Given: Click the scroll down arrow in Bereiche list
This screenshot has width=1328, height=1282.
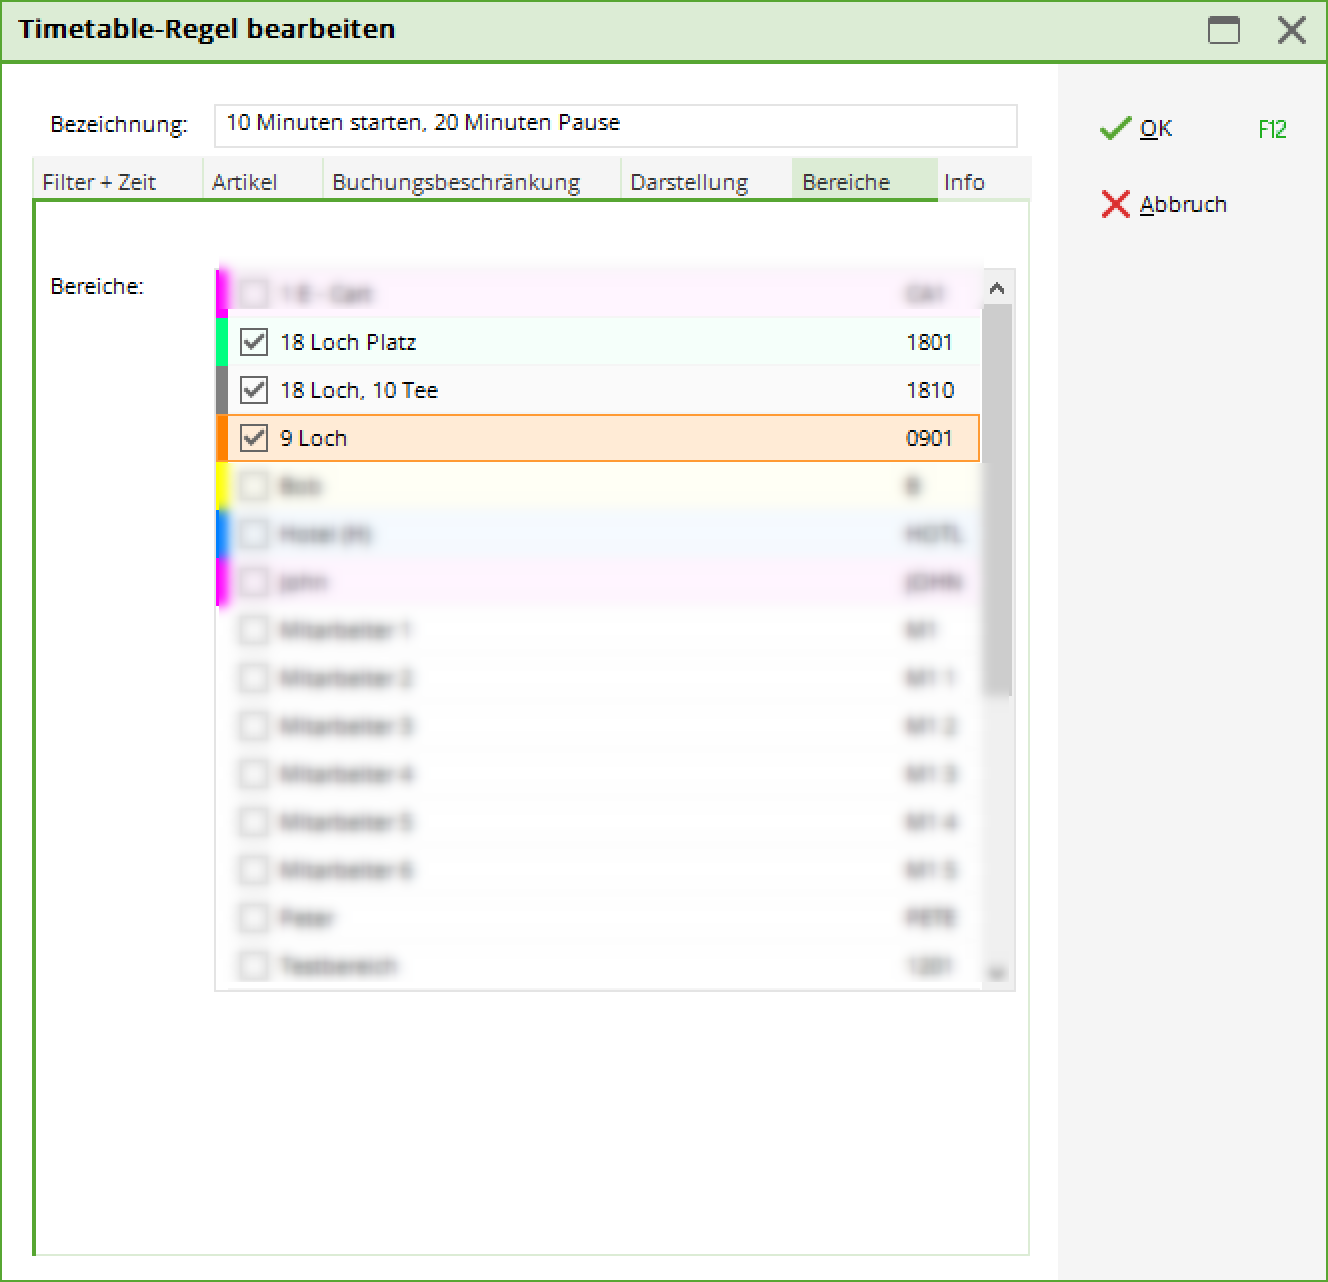Looking at the screenshot, I should click(997, 973).
